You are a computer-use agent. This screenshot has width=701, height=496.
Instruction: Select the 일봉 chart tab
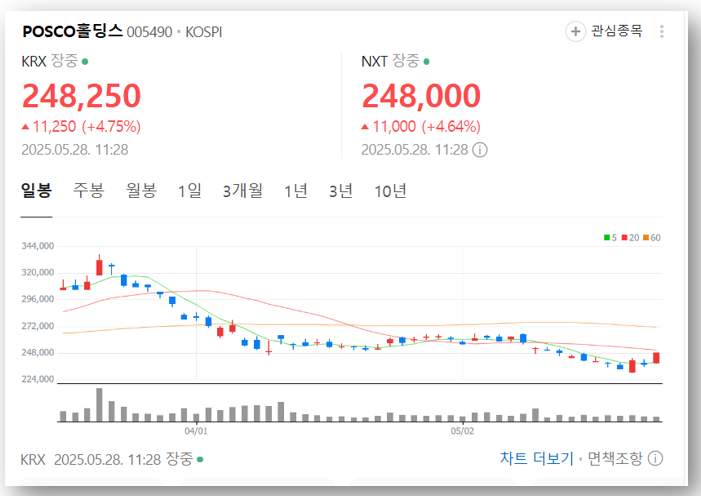36,191
